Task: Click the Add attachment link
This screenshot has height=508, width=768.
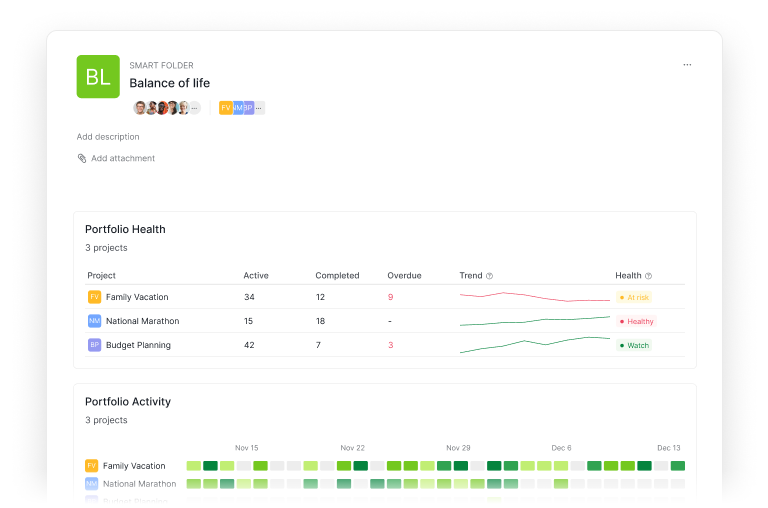Action: 123,158
